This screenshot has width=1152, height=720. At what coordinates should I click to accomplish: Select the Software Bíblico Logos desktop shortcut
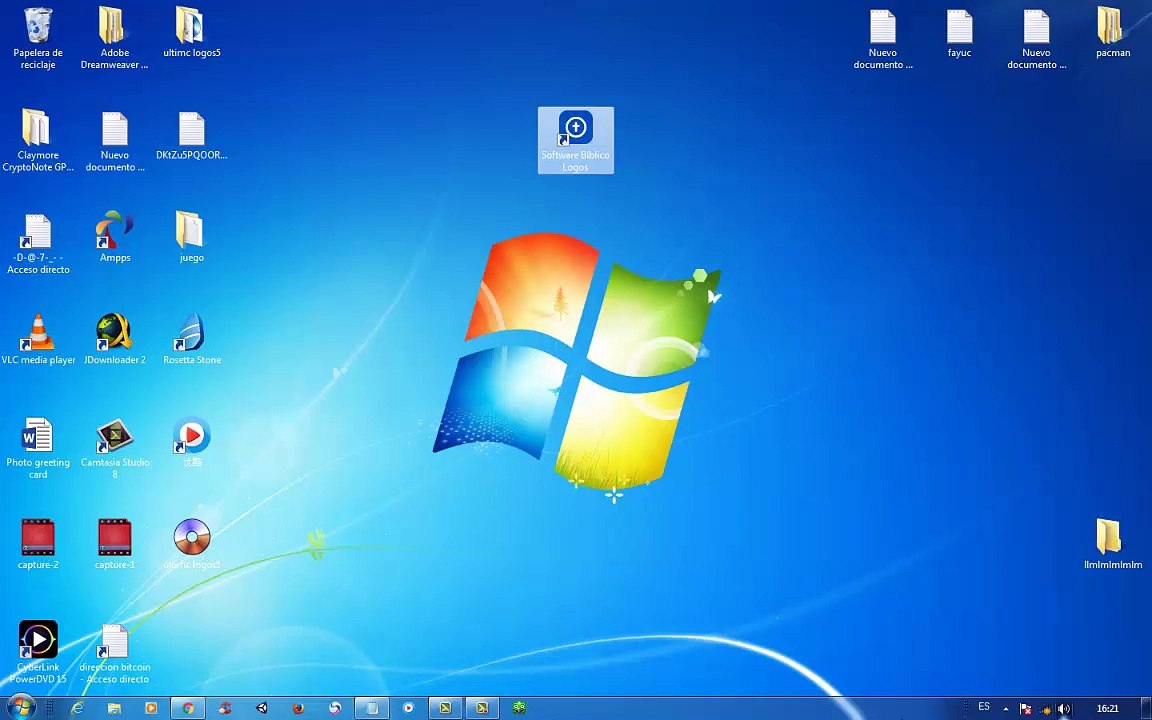[575, 140]
